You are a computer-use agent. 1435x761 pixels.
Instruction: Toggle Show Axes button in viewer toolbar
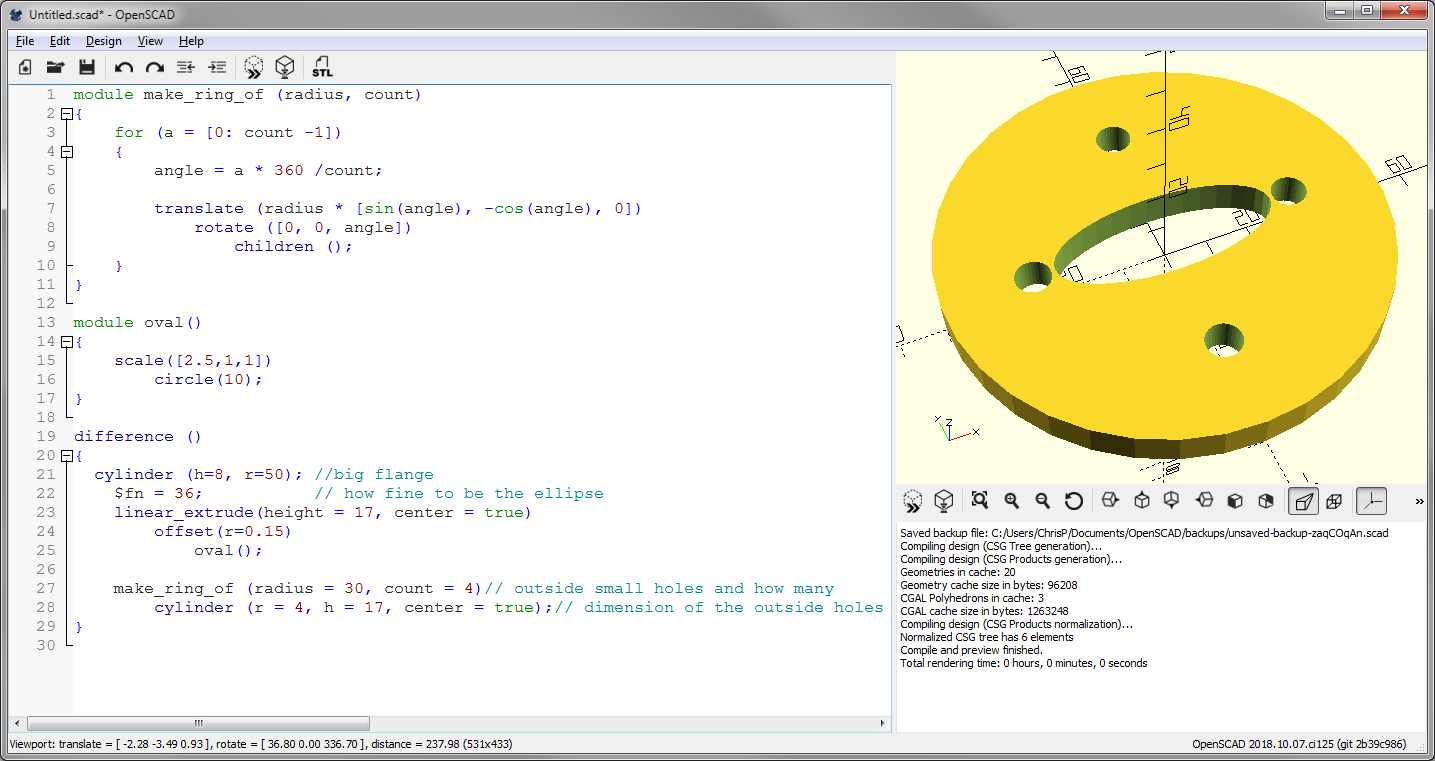tap(1371, 501)
